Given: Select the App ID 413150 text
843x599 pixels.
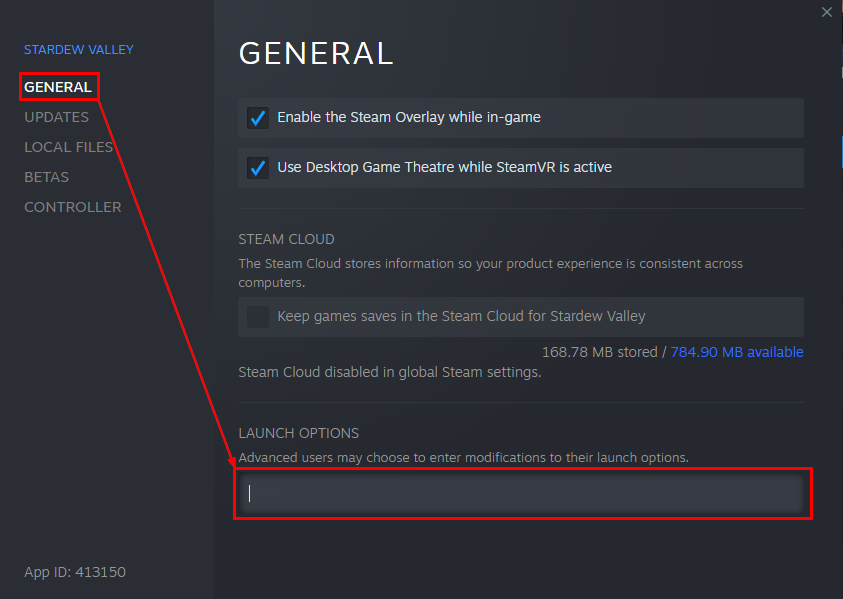Looking at the screenshot, I should tap(74, 572).
